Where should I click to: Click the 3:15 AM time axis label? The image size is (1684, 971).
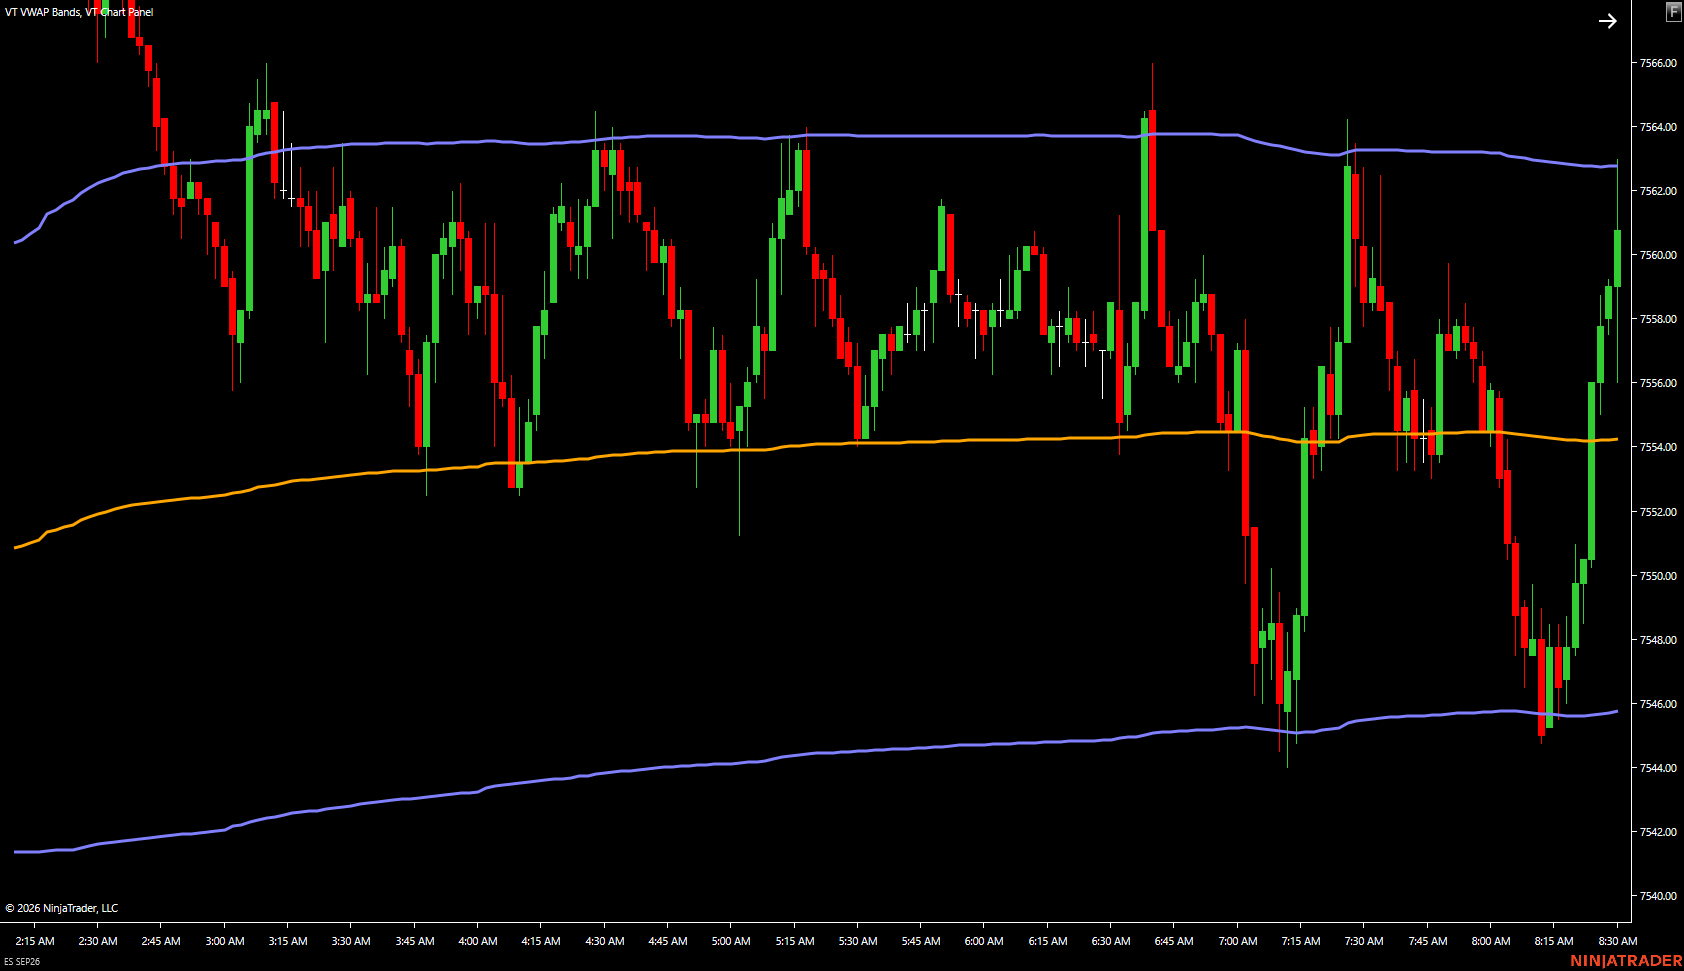click(288, 941)
